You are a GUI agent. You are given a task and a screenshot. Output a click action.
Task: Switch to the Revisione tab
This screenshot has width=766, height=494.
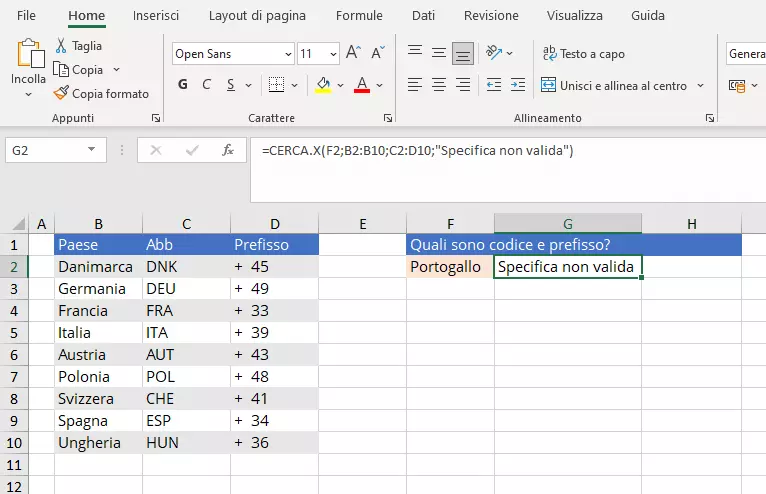[491, 16]
